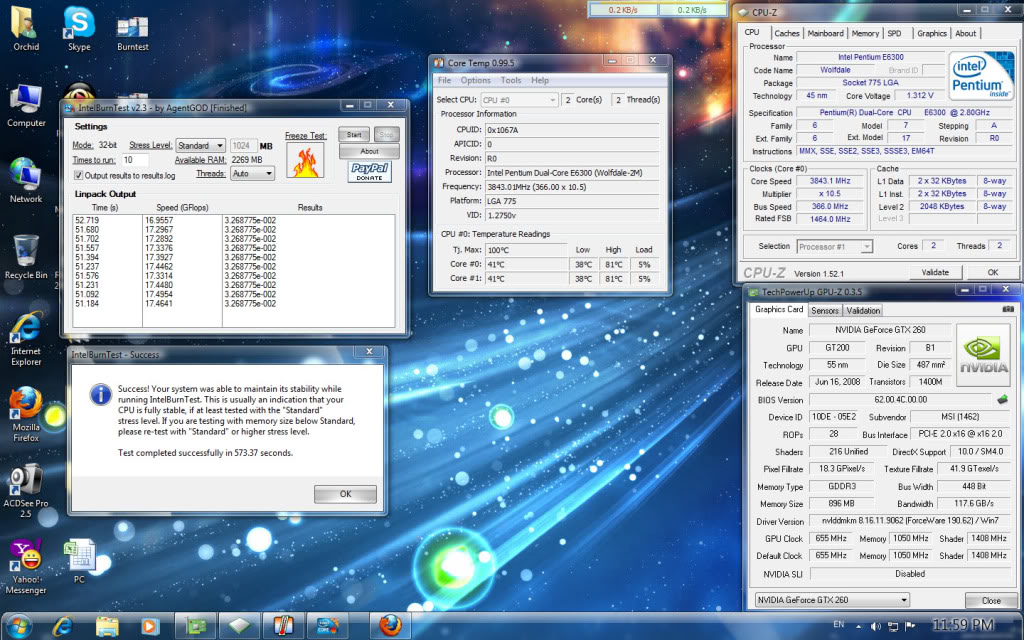
Task: Switch to SPD tab in CPU-Z
Action: pyautogui.click(x=895, y=33)
